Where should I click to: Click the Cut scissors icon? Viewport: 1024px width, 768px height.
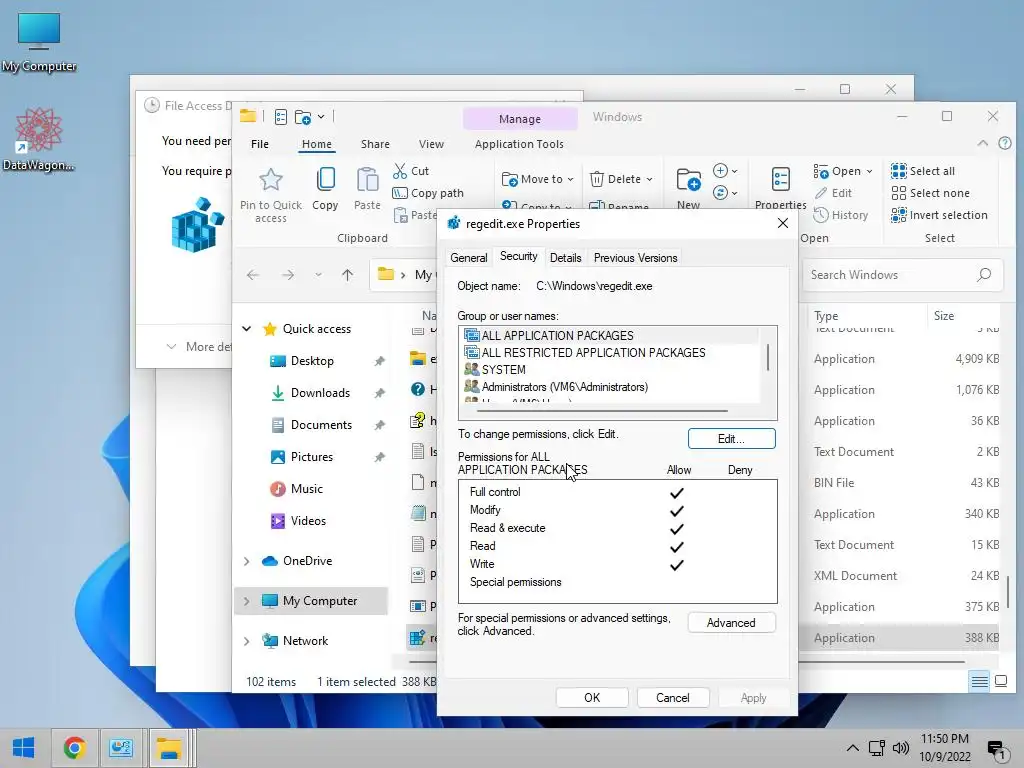[x=400, y=171]
